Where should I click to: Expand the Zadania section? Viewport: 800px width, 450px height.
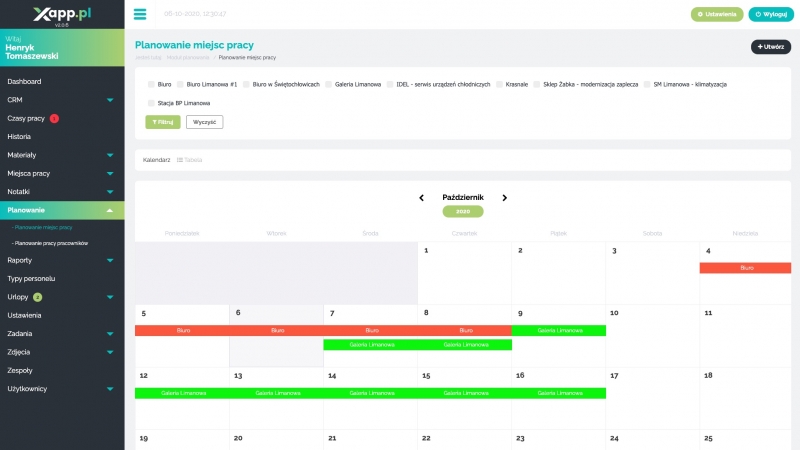62,334
